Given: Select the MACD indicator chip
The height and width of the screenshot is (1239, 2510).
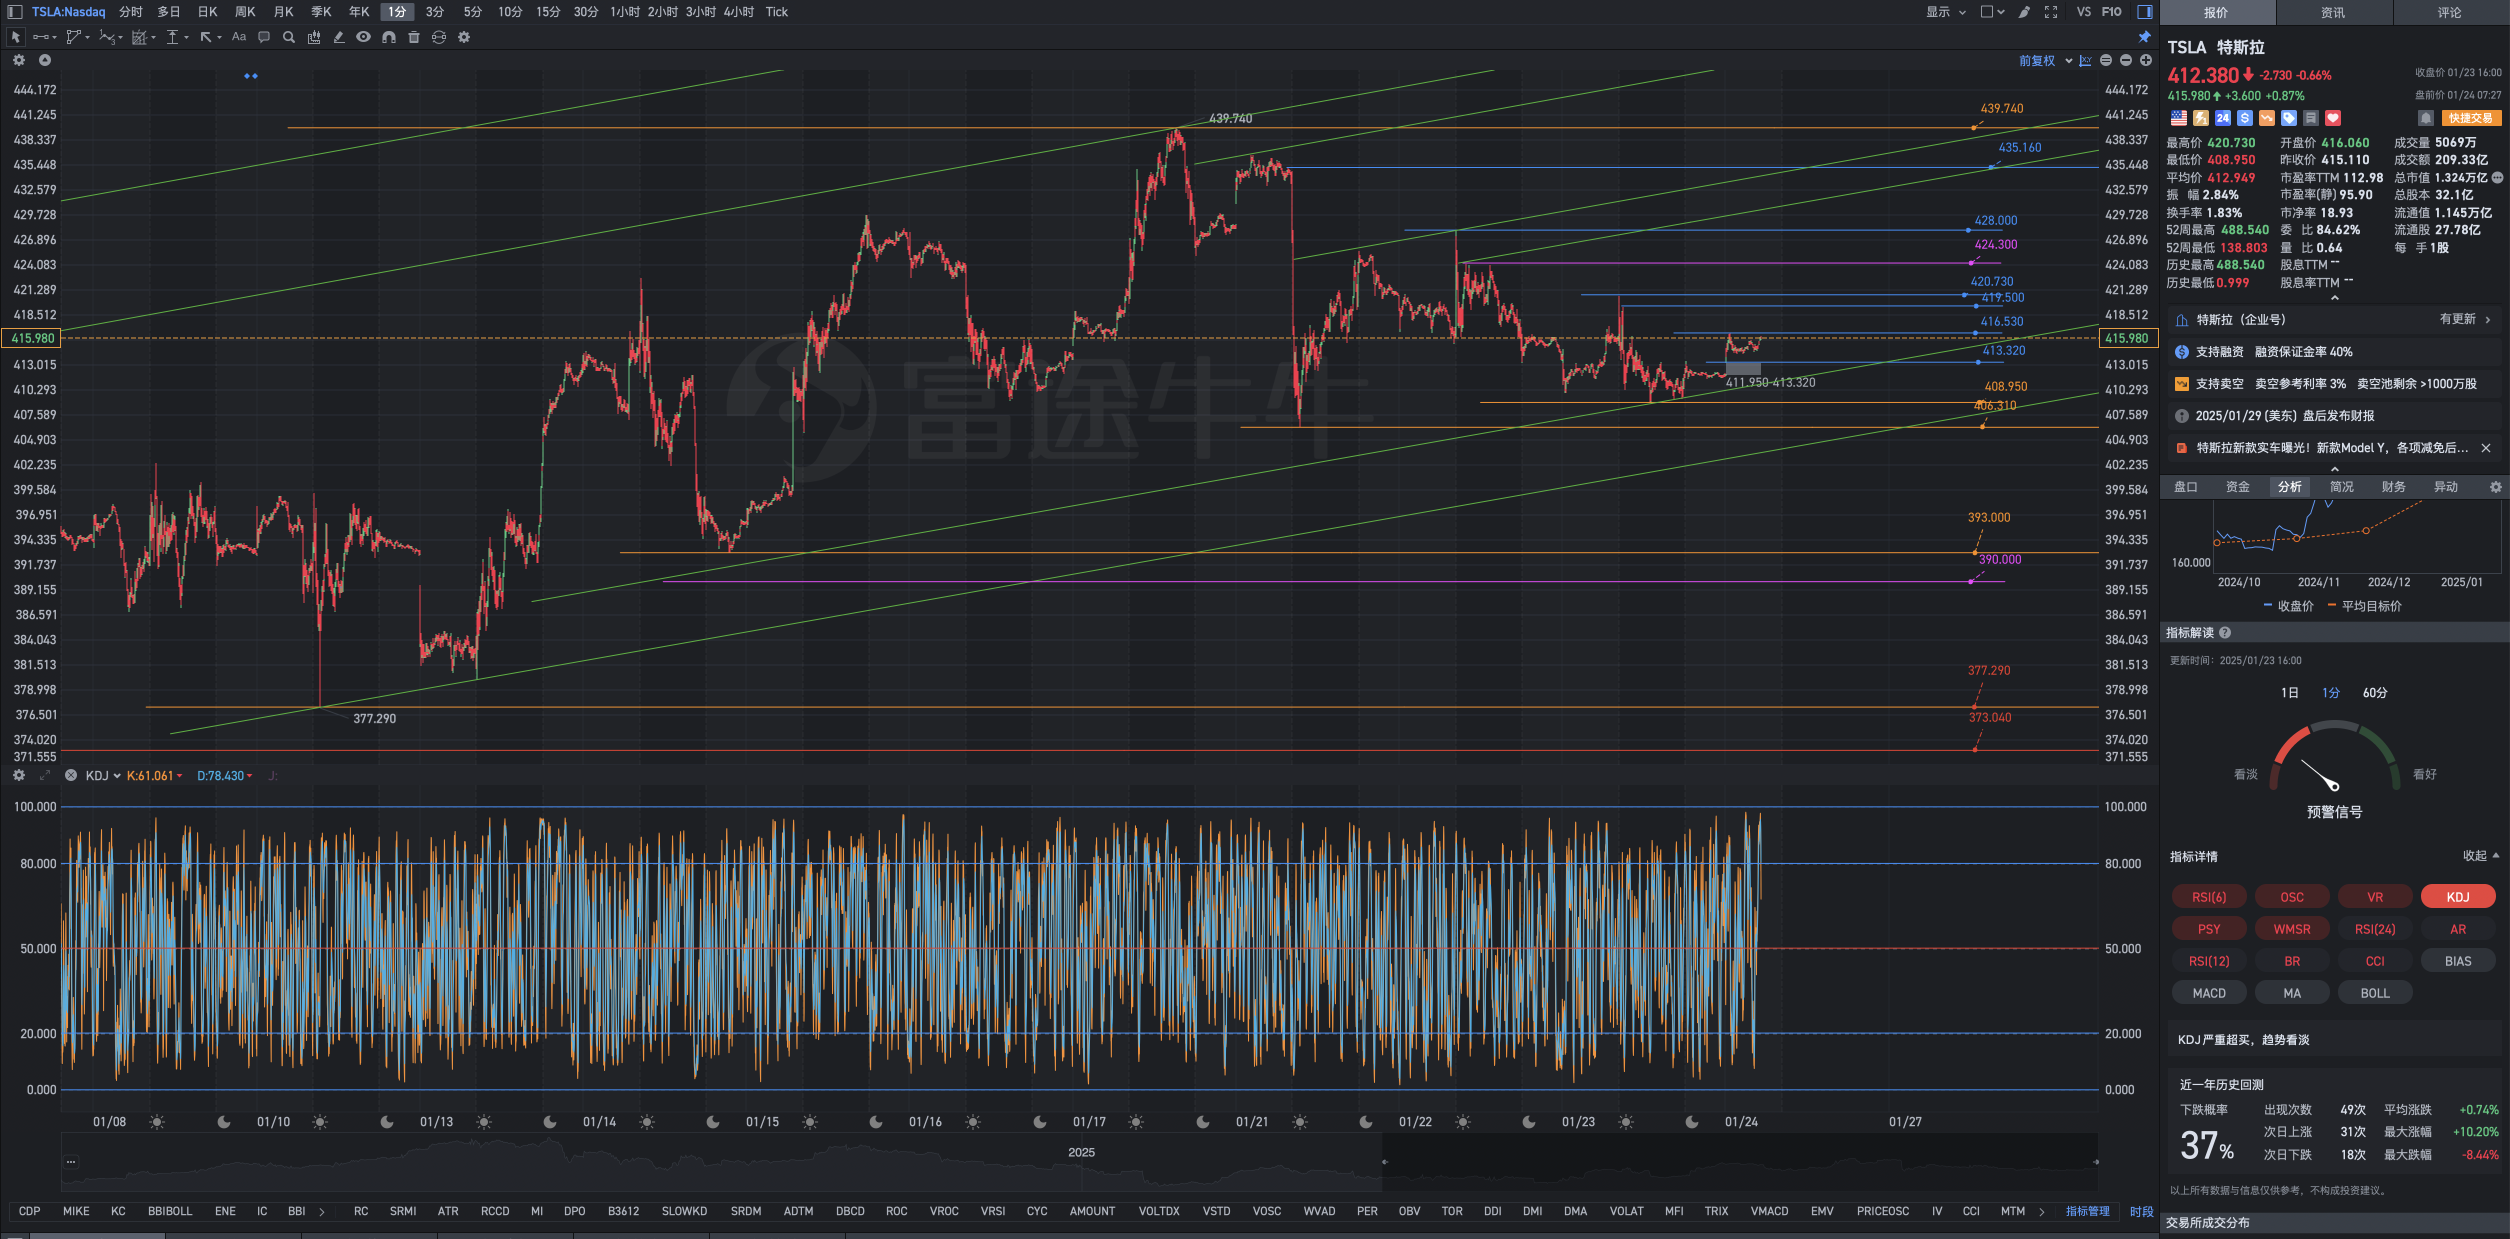Looking at the screenshot, I should point(2209,993).
